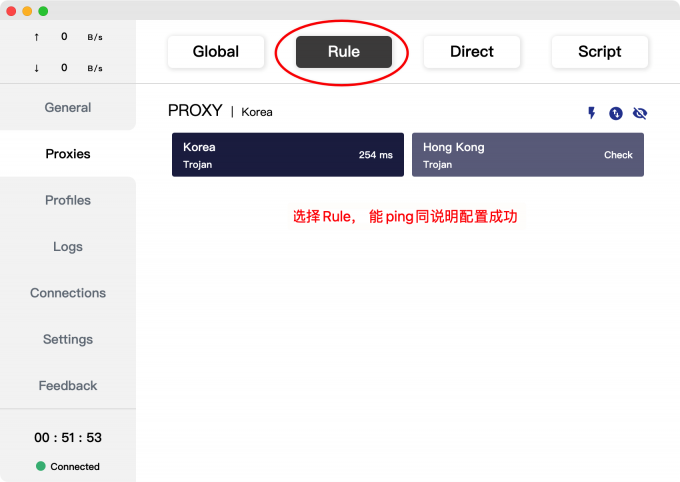Open the Feedback page

pyautogui.click(x=68, y=386)
